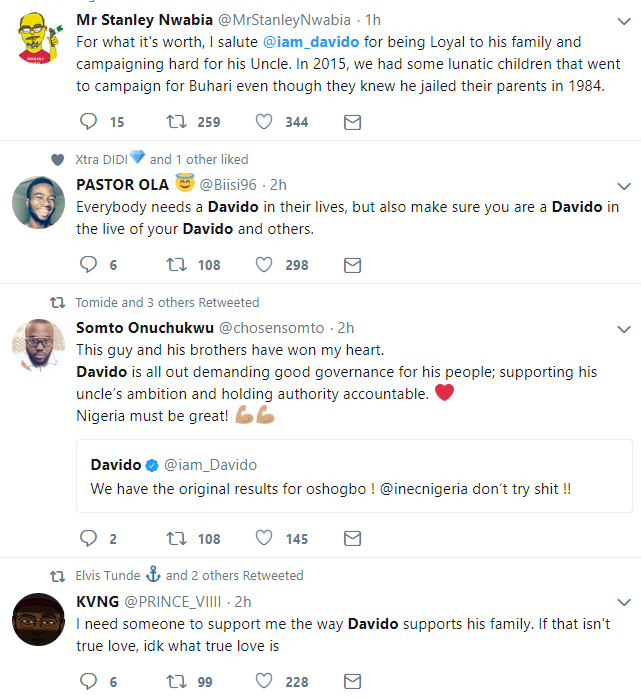
Task: Click KVNG's profile avatar
Action: point(38,620)
